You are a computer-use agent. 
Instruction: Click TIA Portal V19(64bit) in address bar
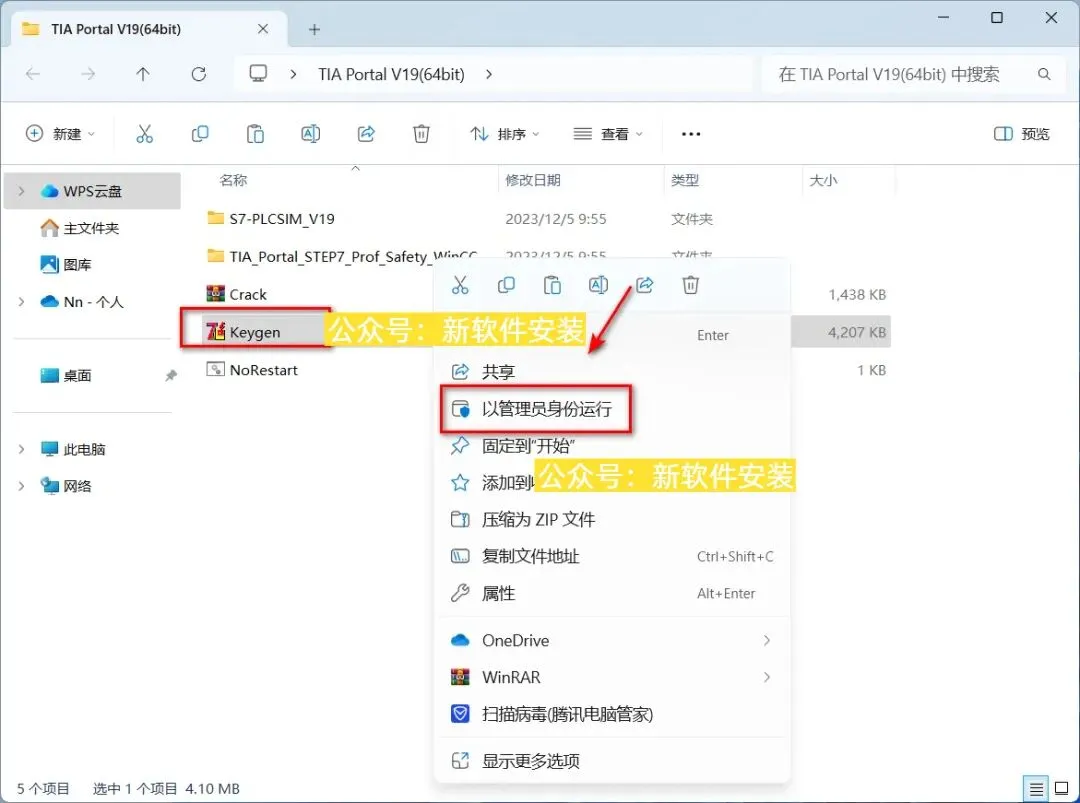[x=391, y=74]
